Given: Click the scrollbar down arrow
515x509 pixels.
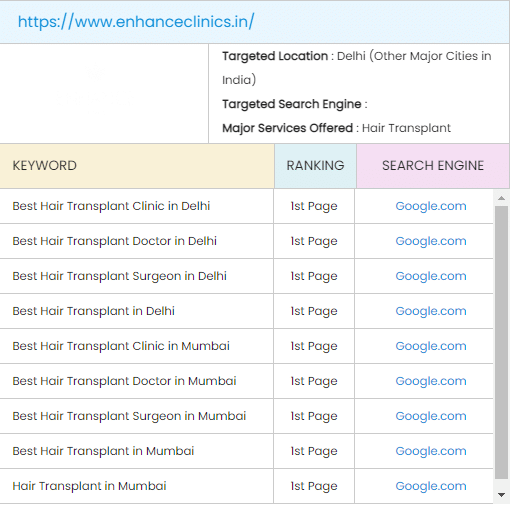Looking at the screenshot, I should 501,495.
